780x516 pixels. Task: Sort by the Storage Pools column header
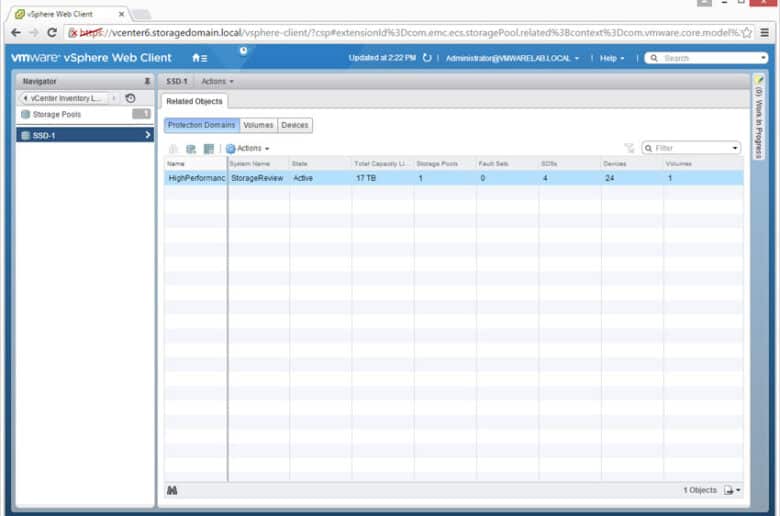(x=445, y=164)
